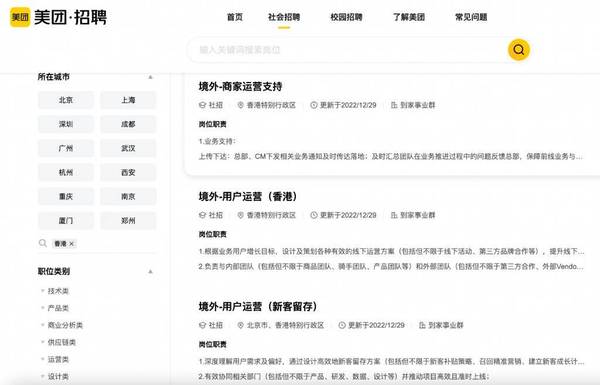Filter by city 成都

coord(128,124)
